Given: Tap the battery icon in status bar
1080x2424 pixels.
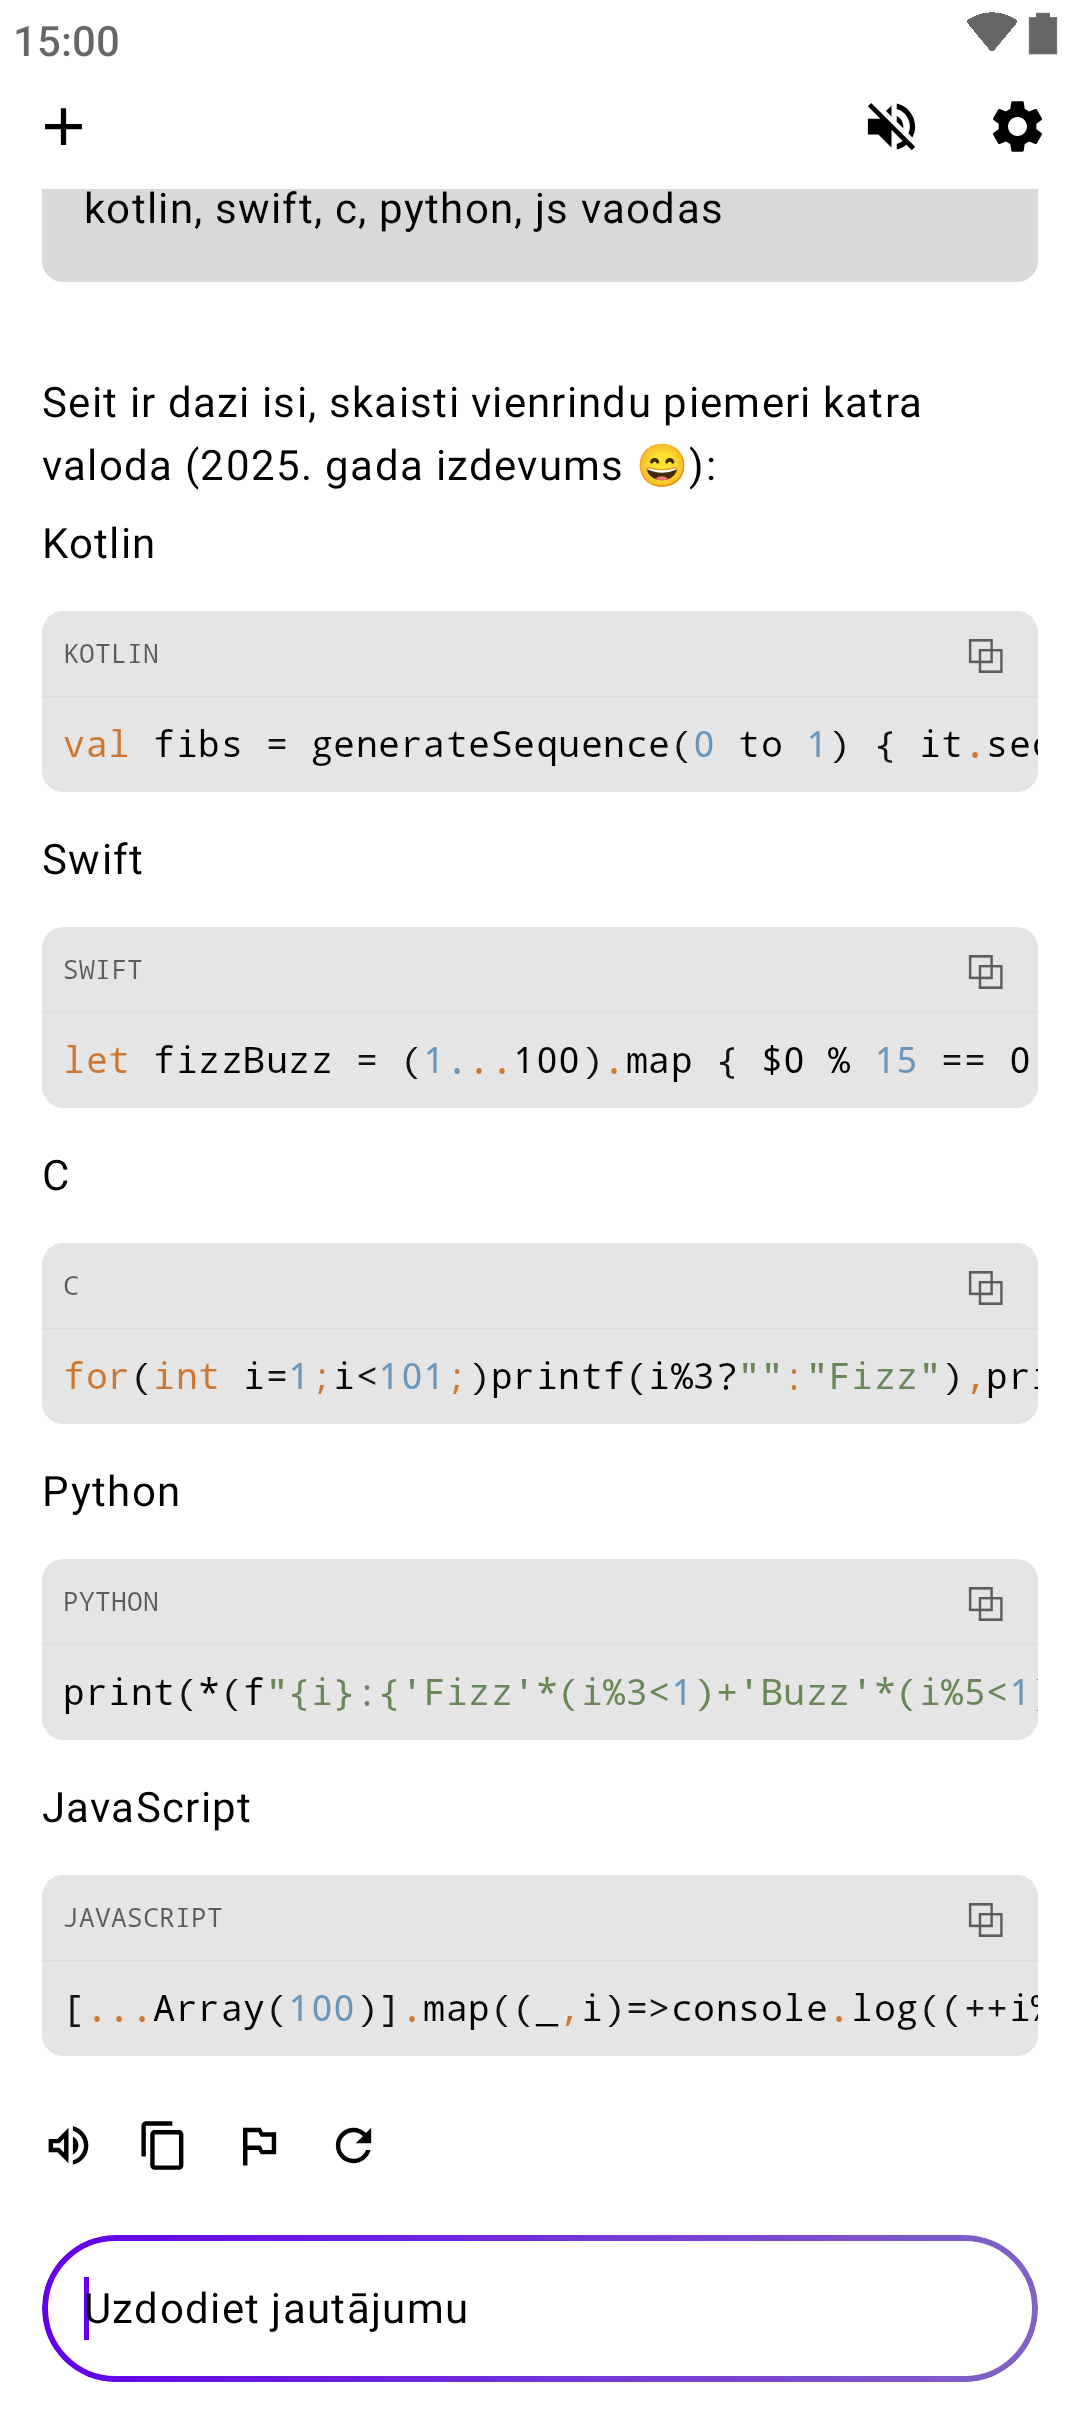Looking at the screenshot, I should pos(1043,33).
